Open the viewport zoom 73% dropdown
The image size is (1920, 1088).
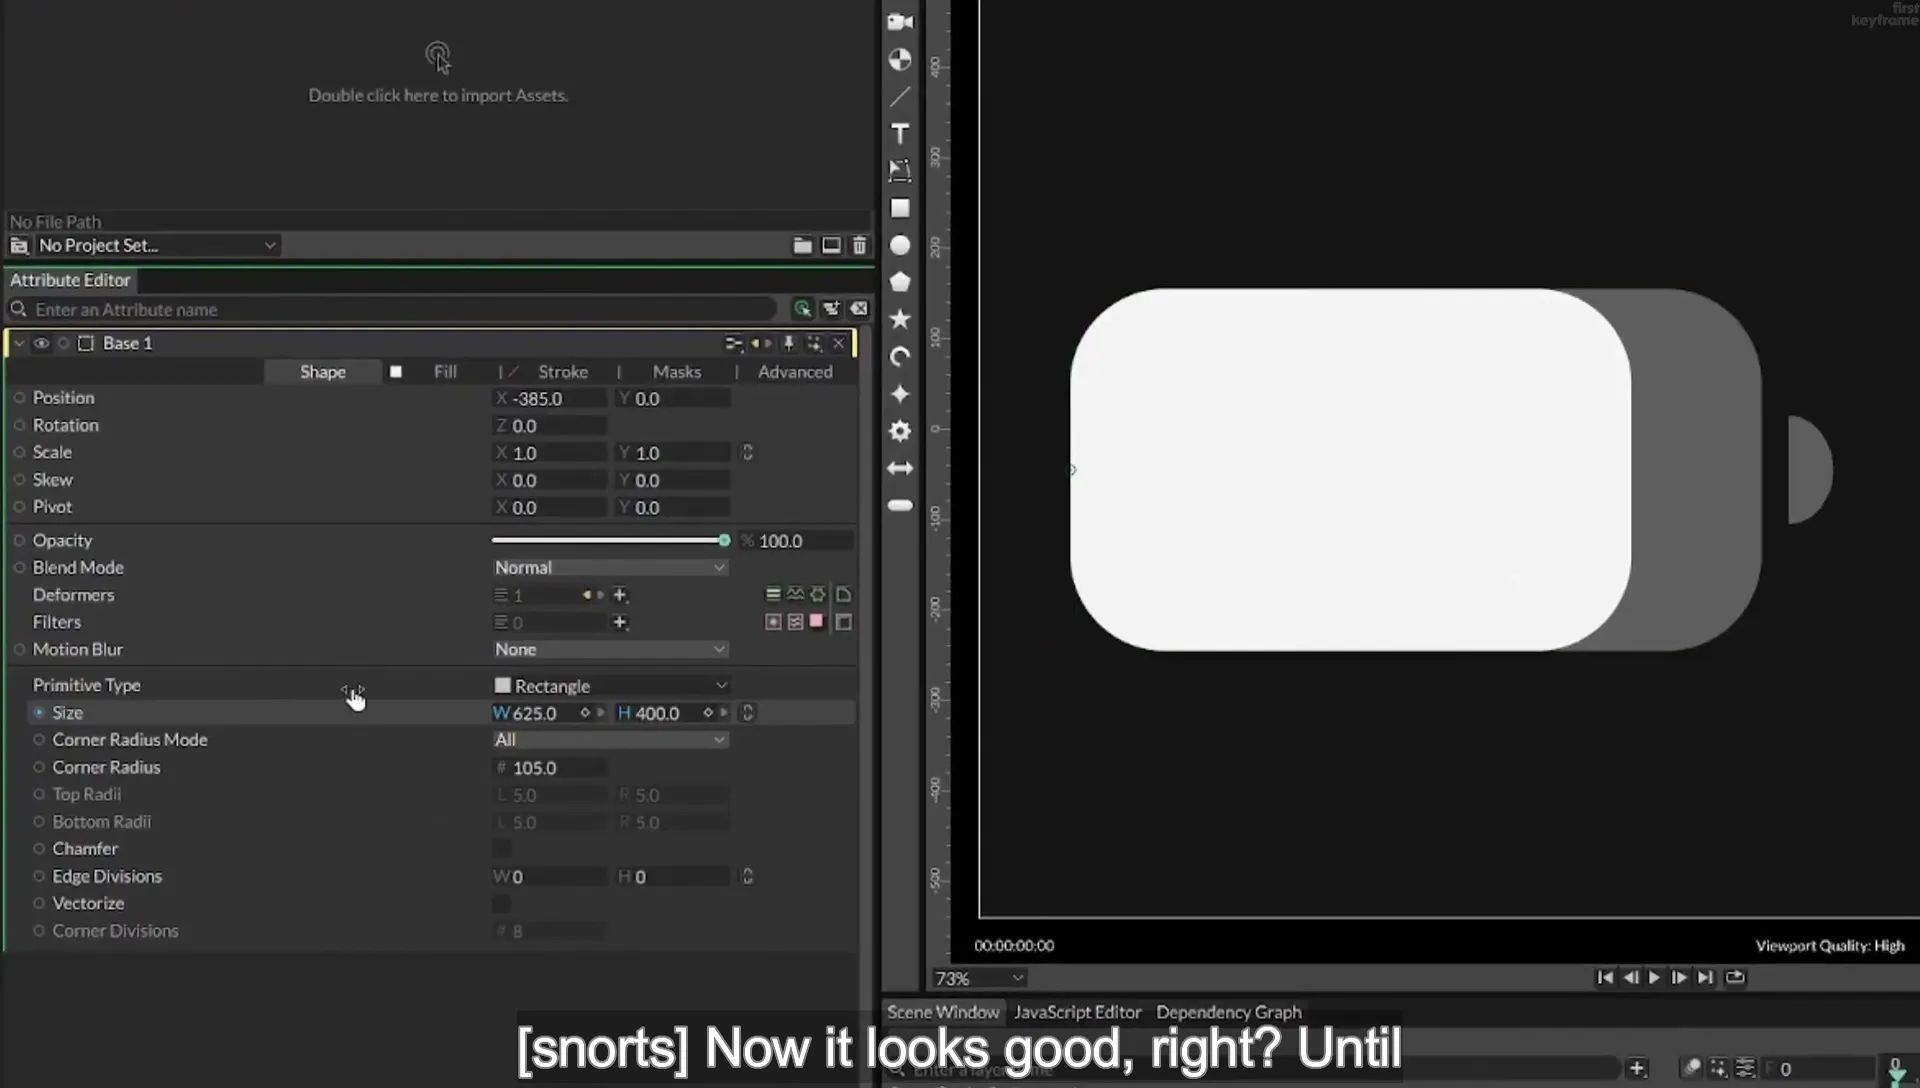(979, 978)
